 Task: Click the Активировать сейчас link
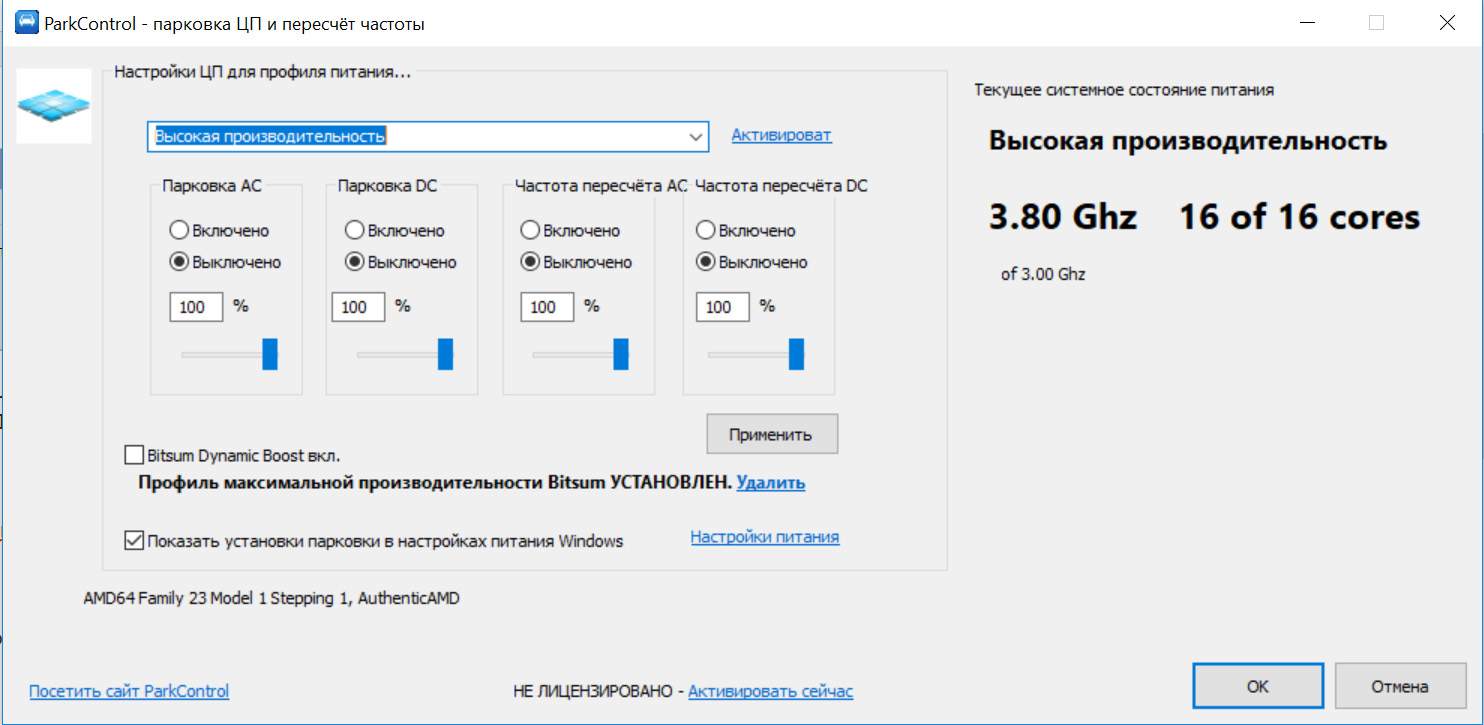point(771,691)
